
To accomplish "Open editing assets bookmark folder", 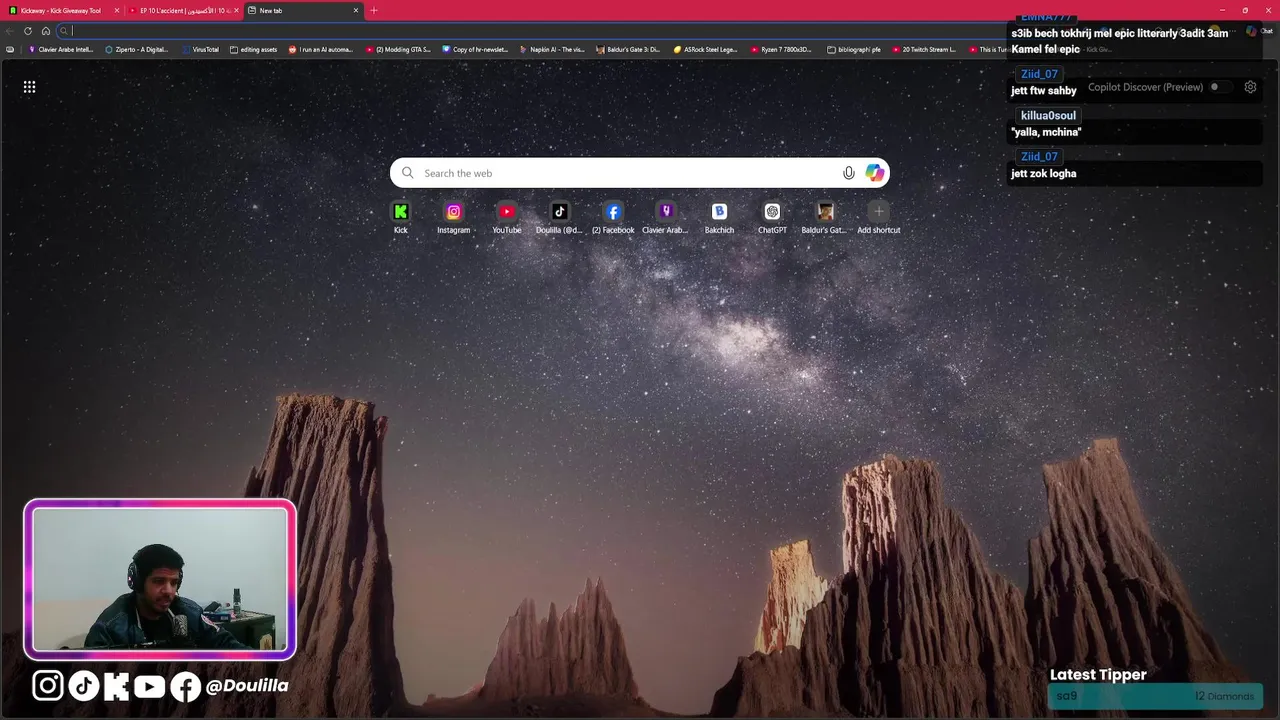I will 254,49.
